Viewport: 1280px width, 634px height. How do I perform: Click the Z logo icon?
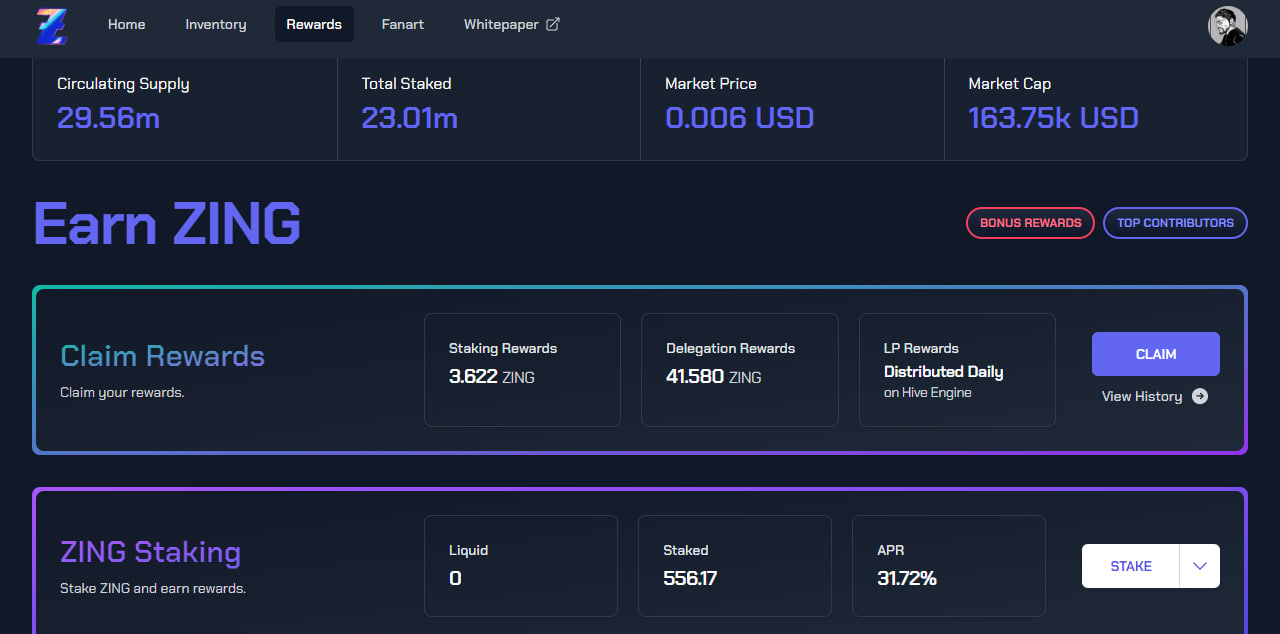(x=52, y=26)
